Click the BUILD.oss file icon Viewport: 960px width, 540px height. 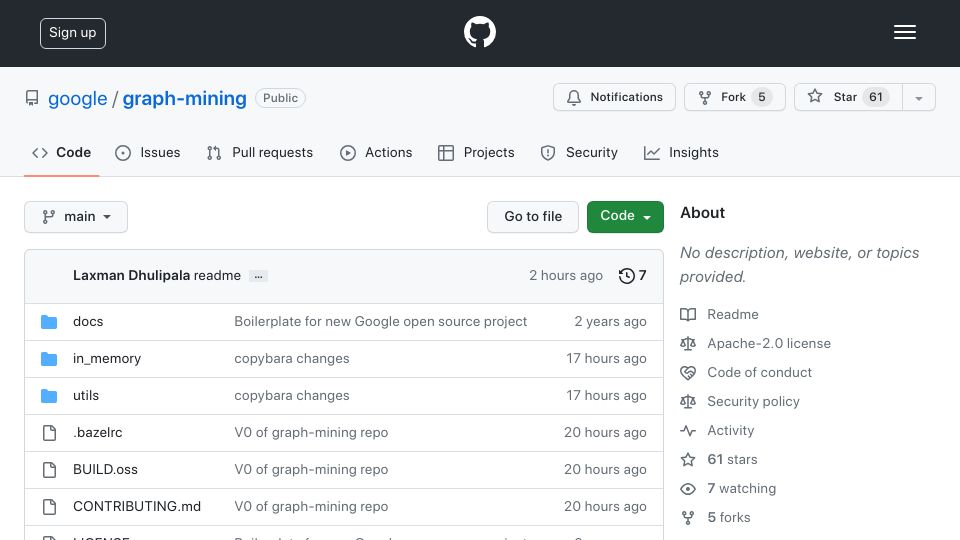(x=50, y=470)
